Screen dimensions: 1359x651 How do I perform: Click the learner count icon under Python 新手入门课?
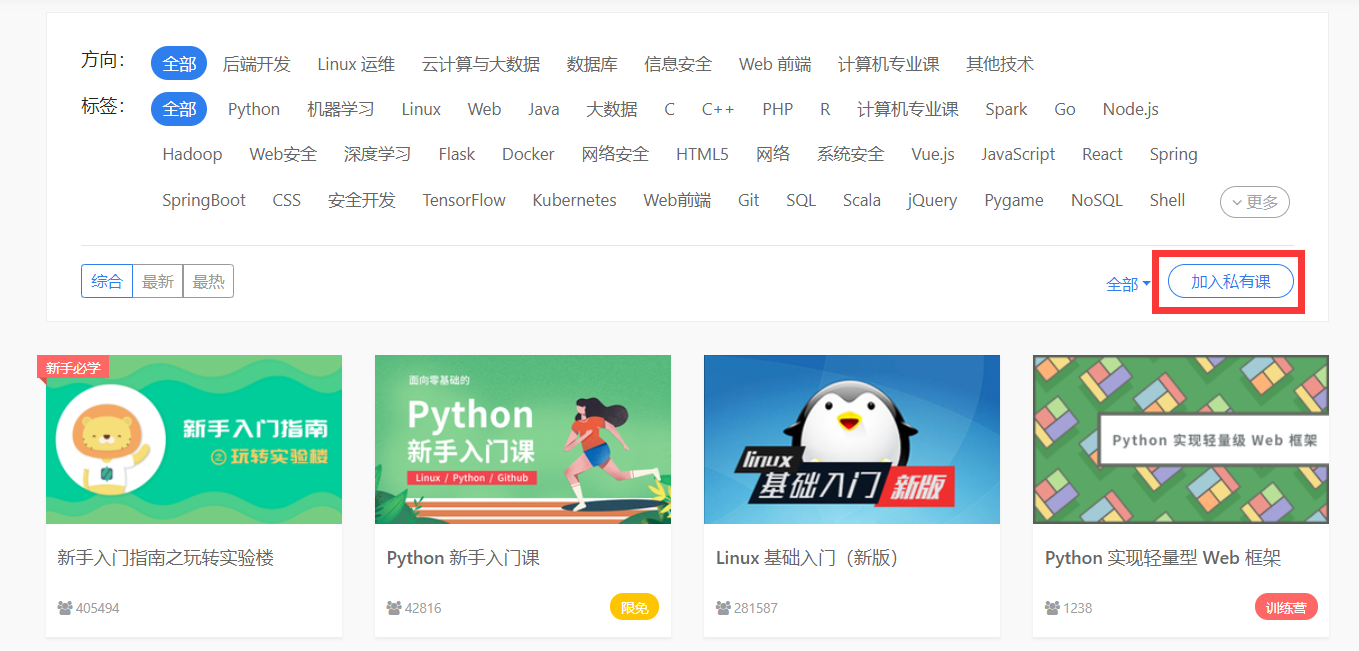[394, 608]
